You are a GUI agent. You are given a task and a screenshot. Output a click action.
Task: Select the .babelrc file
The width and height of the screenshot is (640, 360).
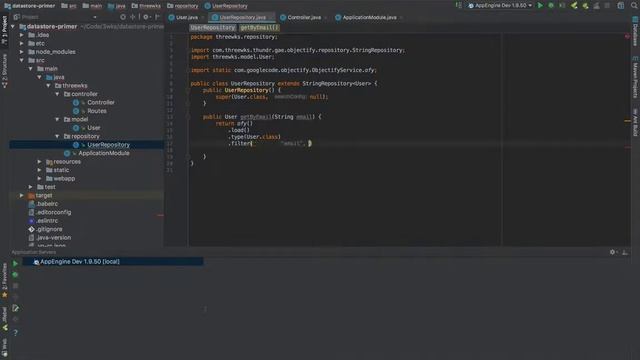click(47, 204)
